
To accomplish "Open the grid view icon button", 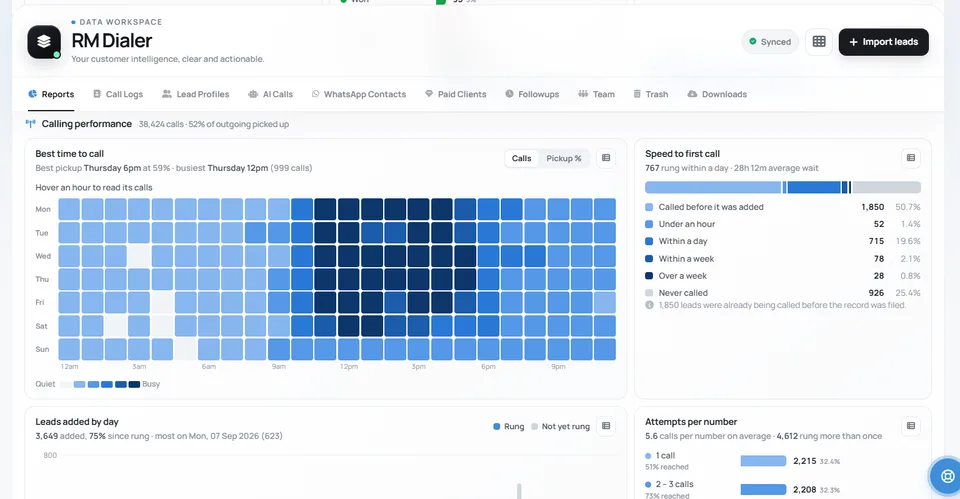I will 819,42.
